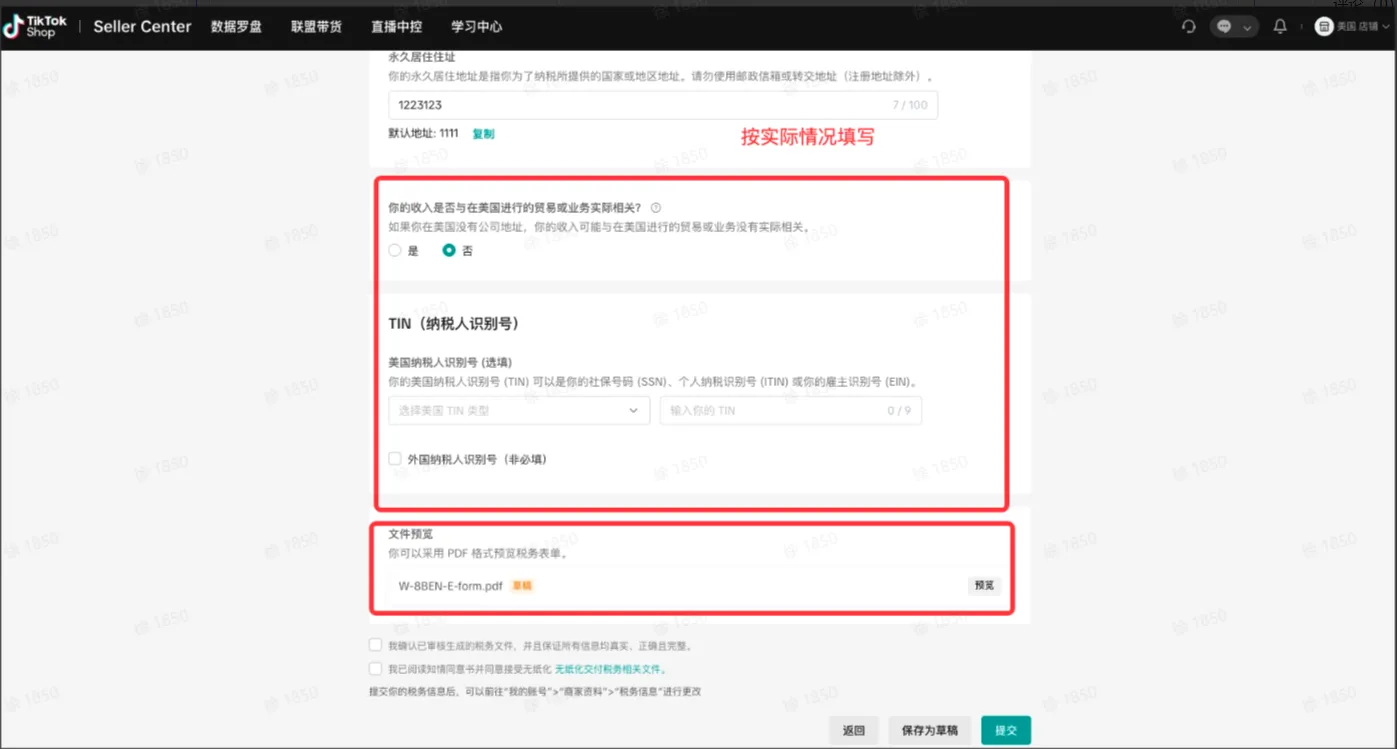
Task: Check the 外国纳税人识别号 (非必填) checkbox
Action: pos(395,459)
